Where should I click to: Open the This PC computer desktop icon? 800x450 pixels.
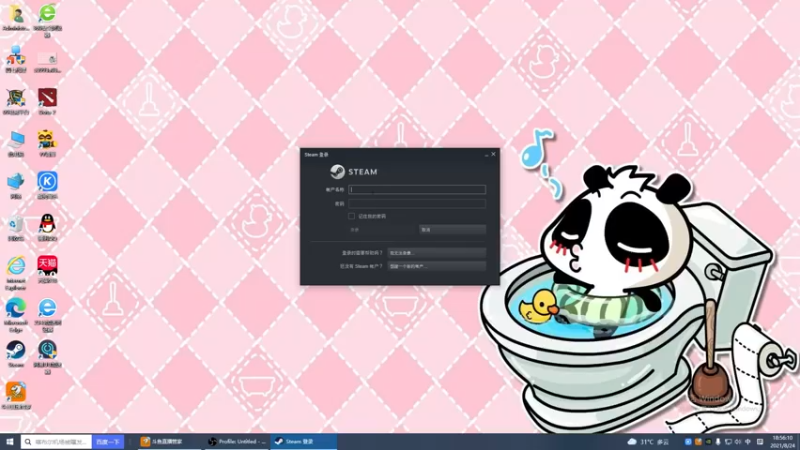pos(16,143)
